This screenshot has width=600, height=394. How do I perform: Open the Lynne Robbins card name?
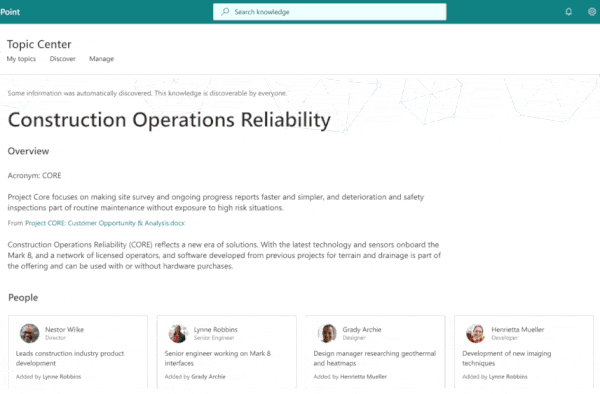[215, 329]
